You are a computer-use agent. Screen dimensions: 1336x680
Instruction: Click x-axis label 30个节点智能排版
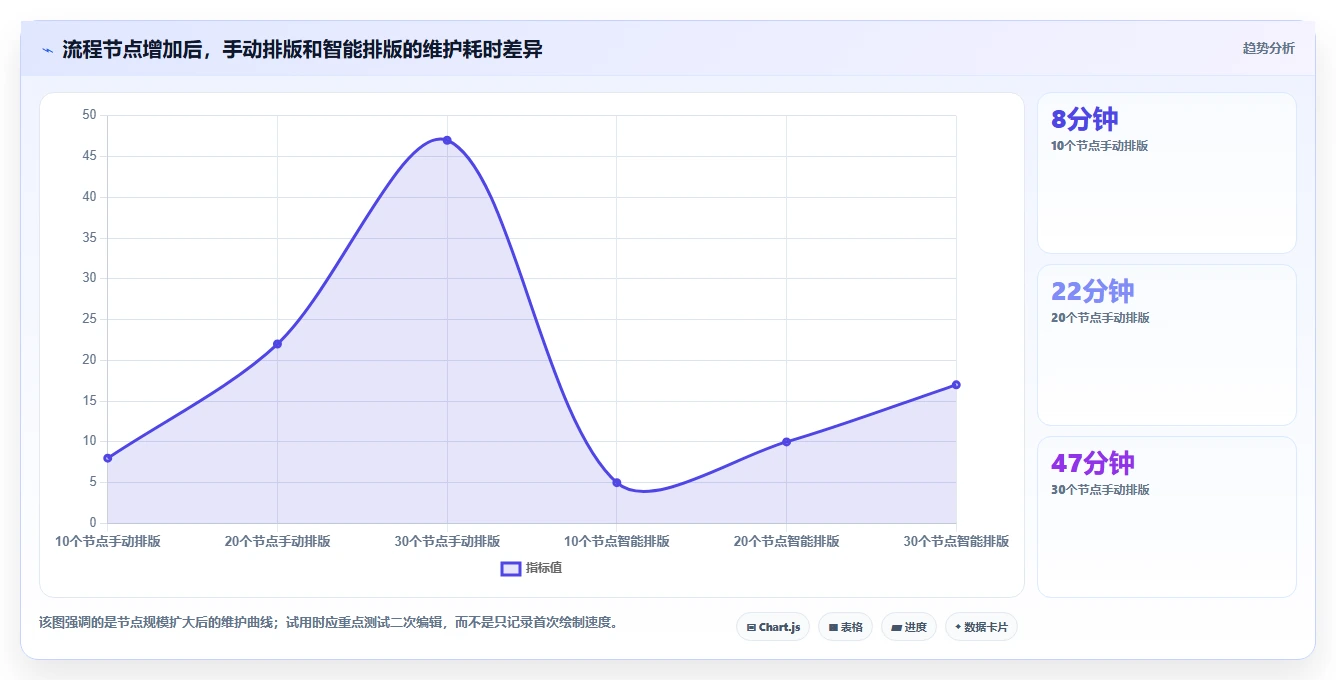956,541
